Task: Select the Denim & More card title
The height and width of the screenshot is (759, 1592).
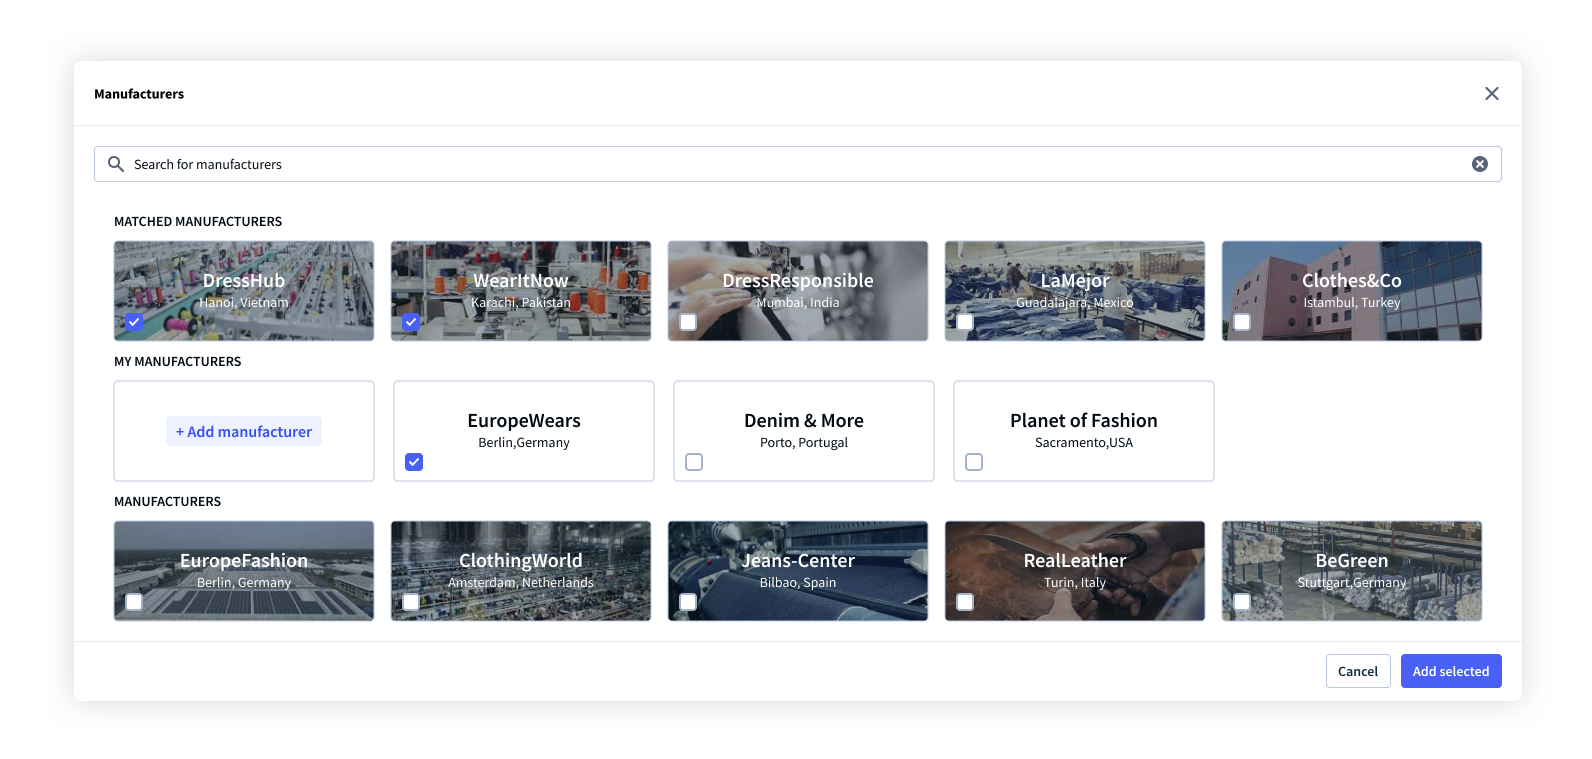Action: click(804, 421)
